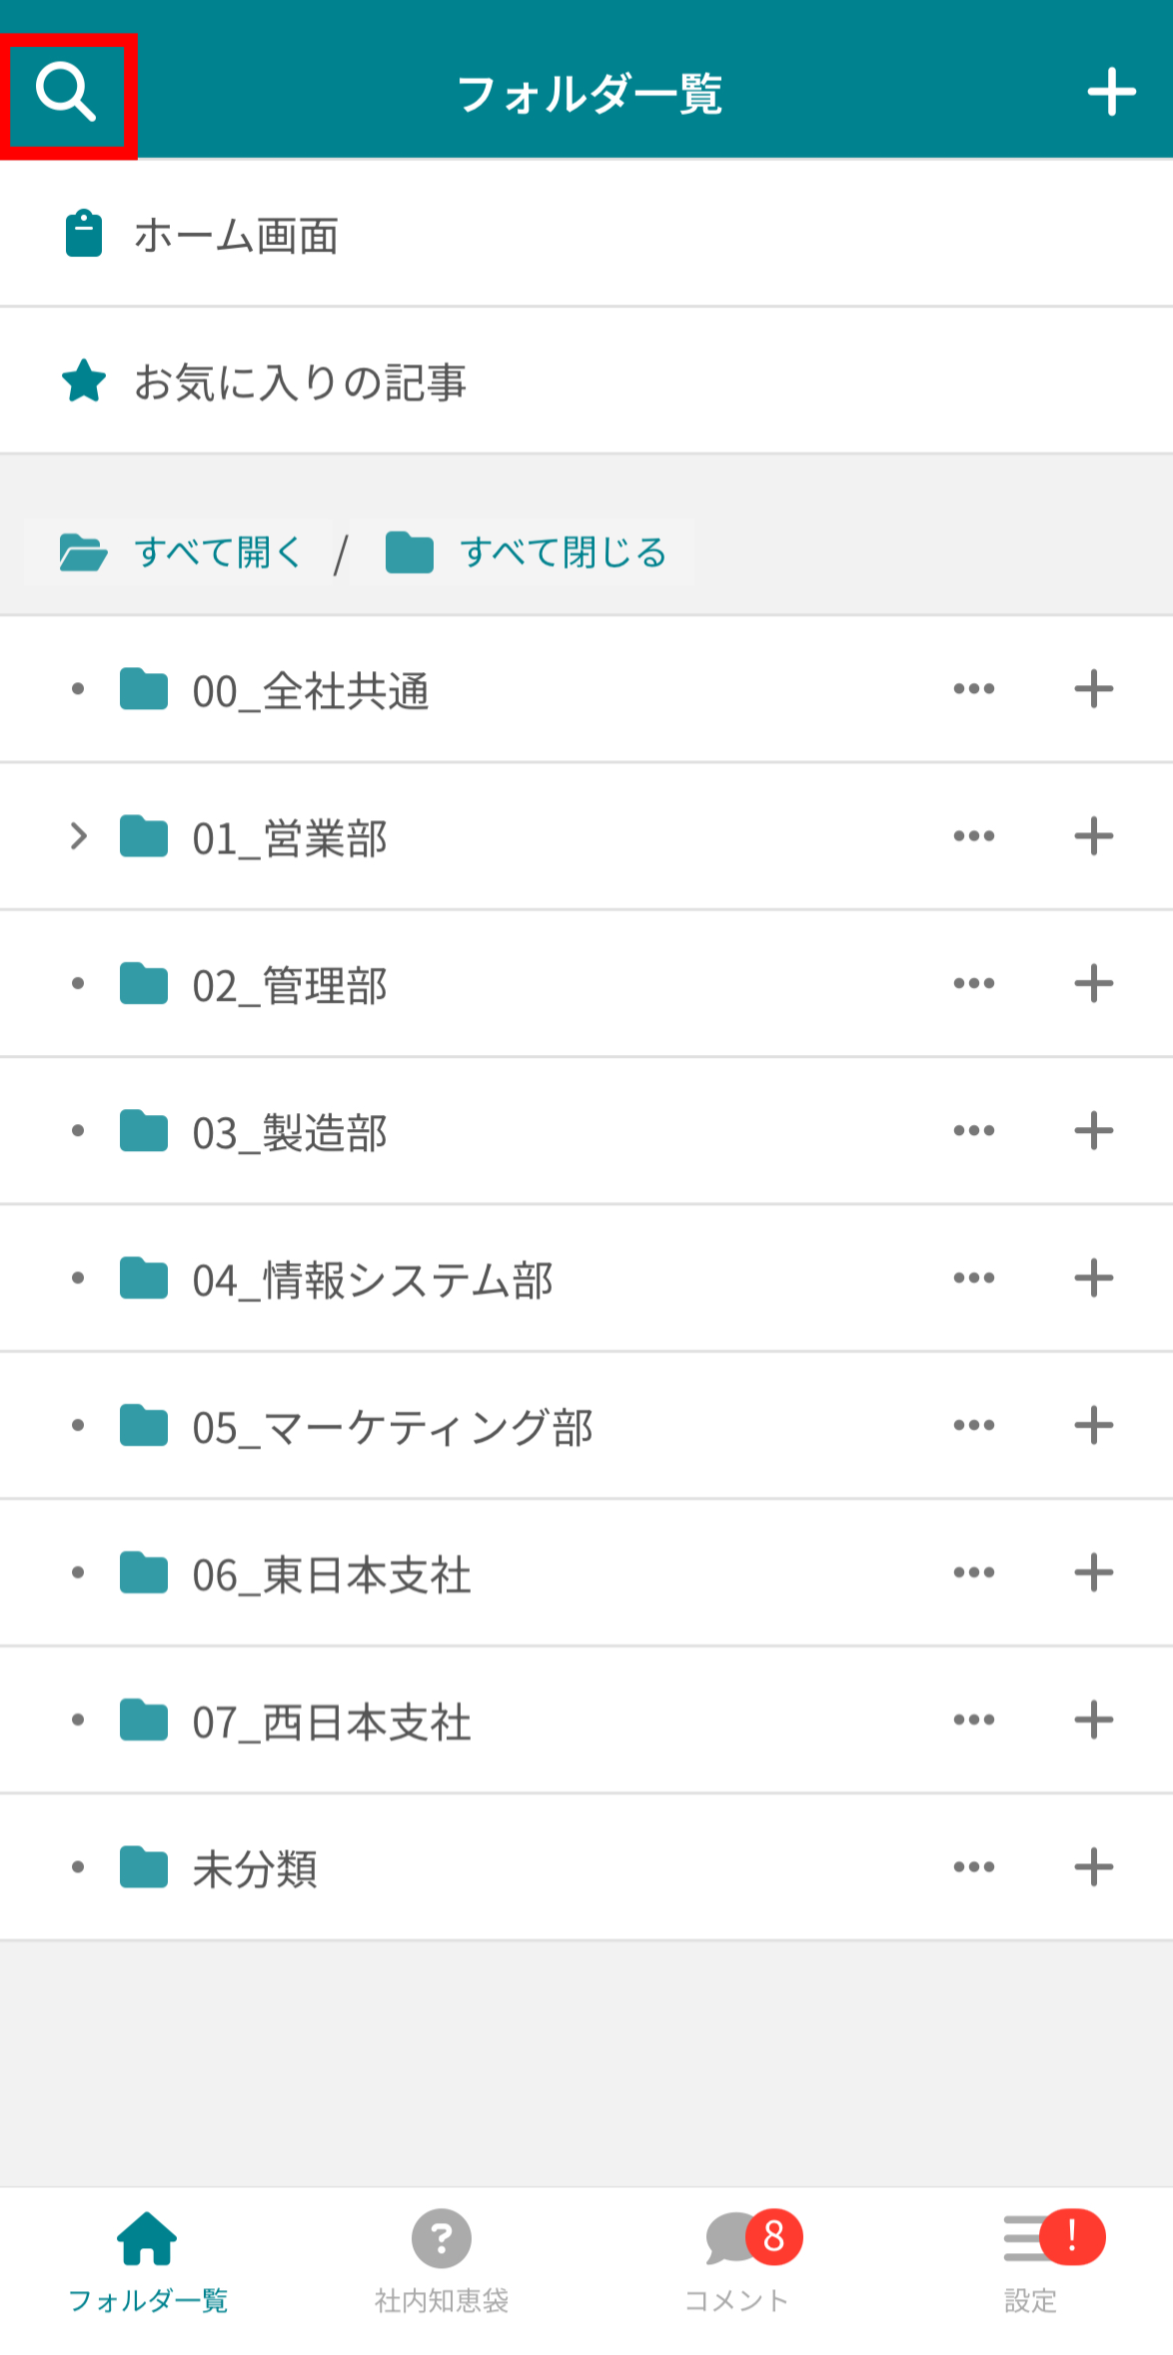Screen dimensions: 1173x2355
Task: Open more options for 04_情報システム部
Action: (x=973, y=1278)
